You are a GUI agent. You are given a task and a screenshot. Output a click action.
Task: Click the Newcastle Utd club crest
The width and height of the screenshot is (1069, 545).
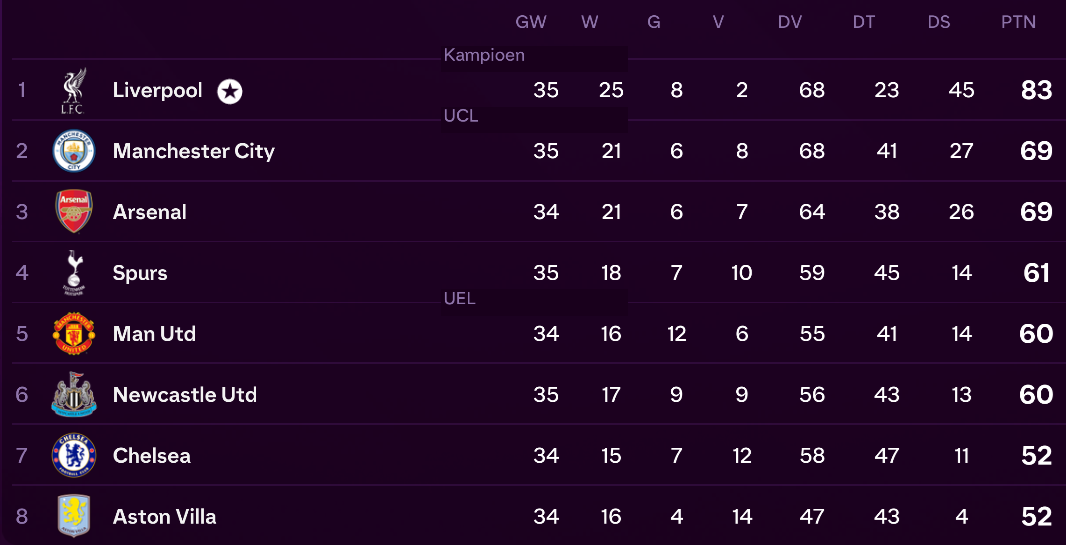click(x=73, y=395)
